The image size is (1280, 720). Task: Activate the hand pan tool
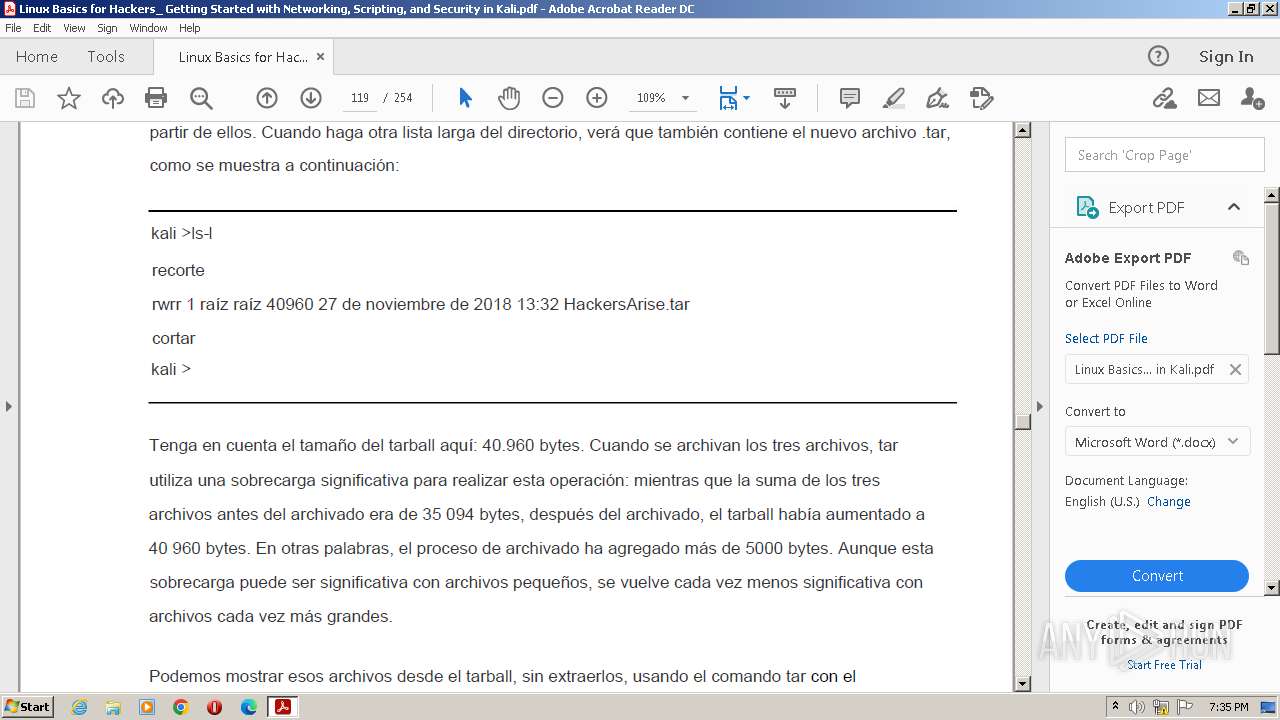pyautogui.click(x=509, y=98)
